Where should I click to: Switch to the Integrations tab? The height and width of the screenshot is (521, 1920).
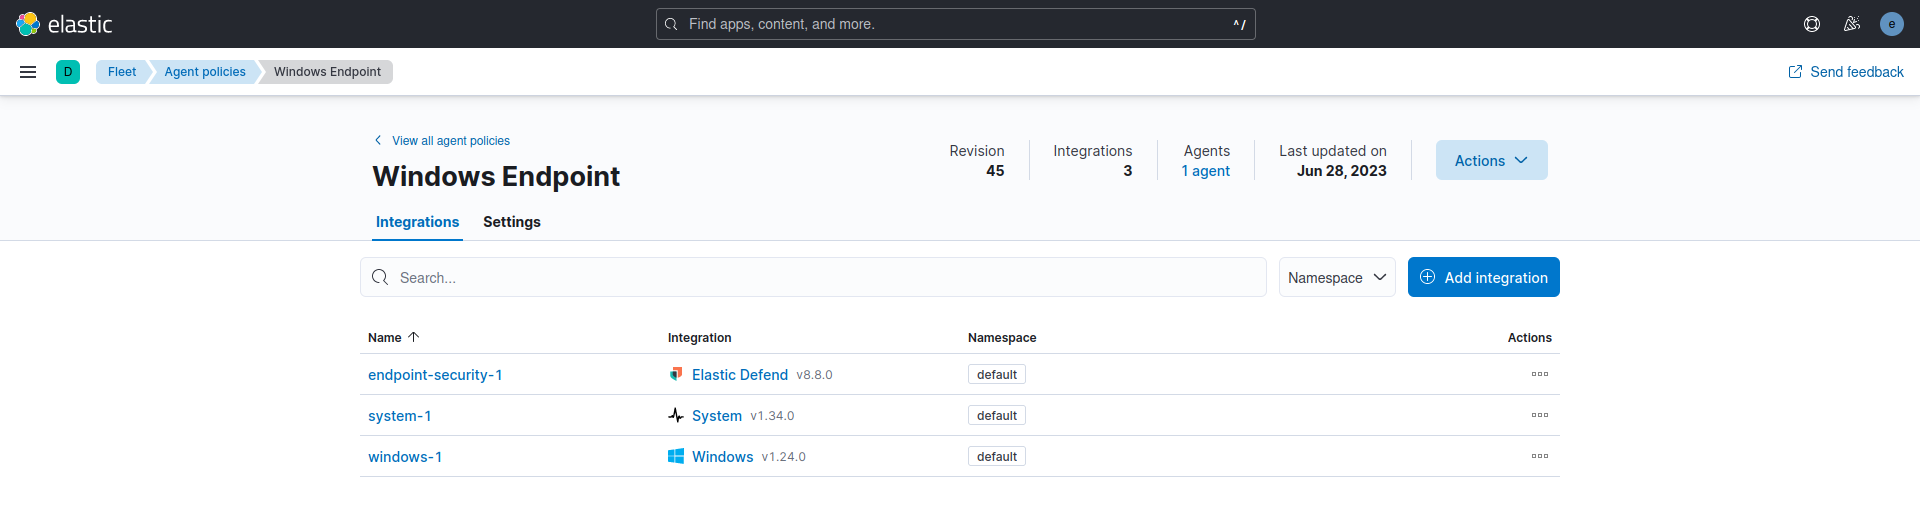pos(417,222)
